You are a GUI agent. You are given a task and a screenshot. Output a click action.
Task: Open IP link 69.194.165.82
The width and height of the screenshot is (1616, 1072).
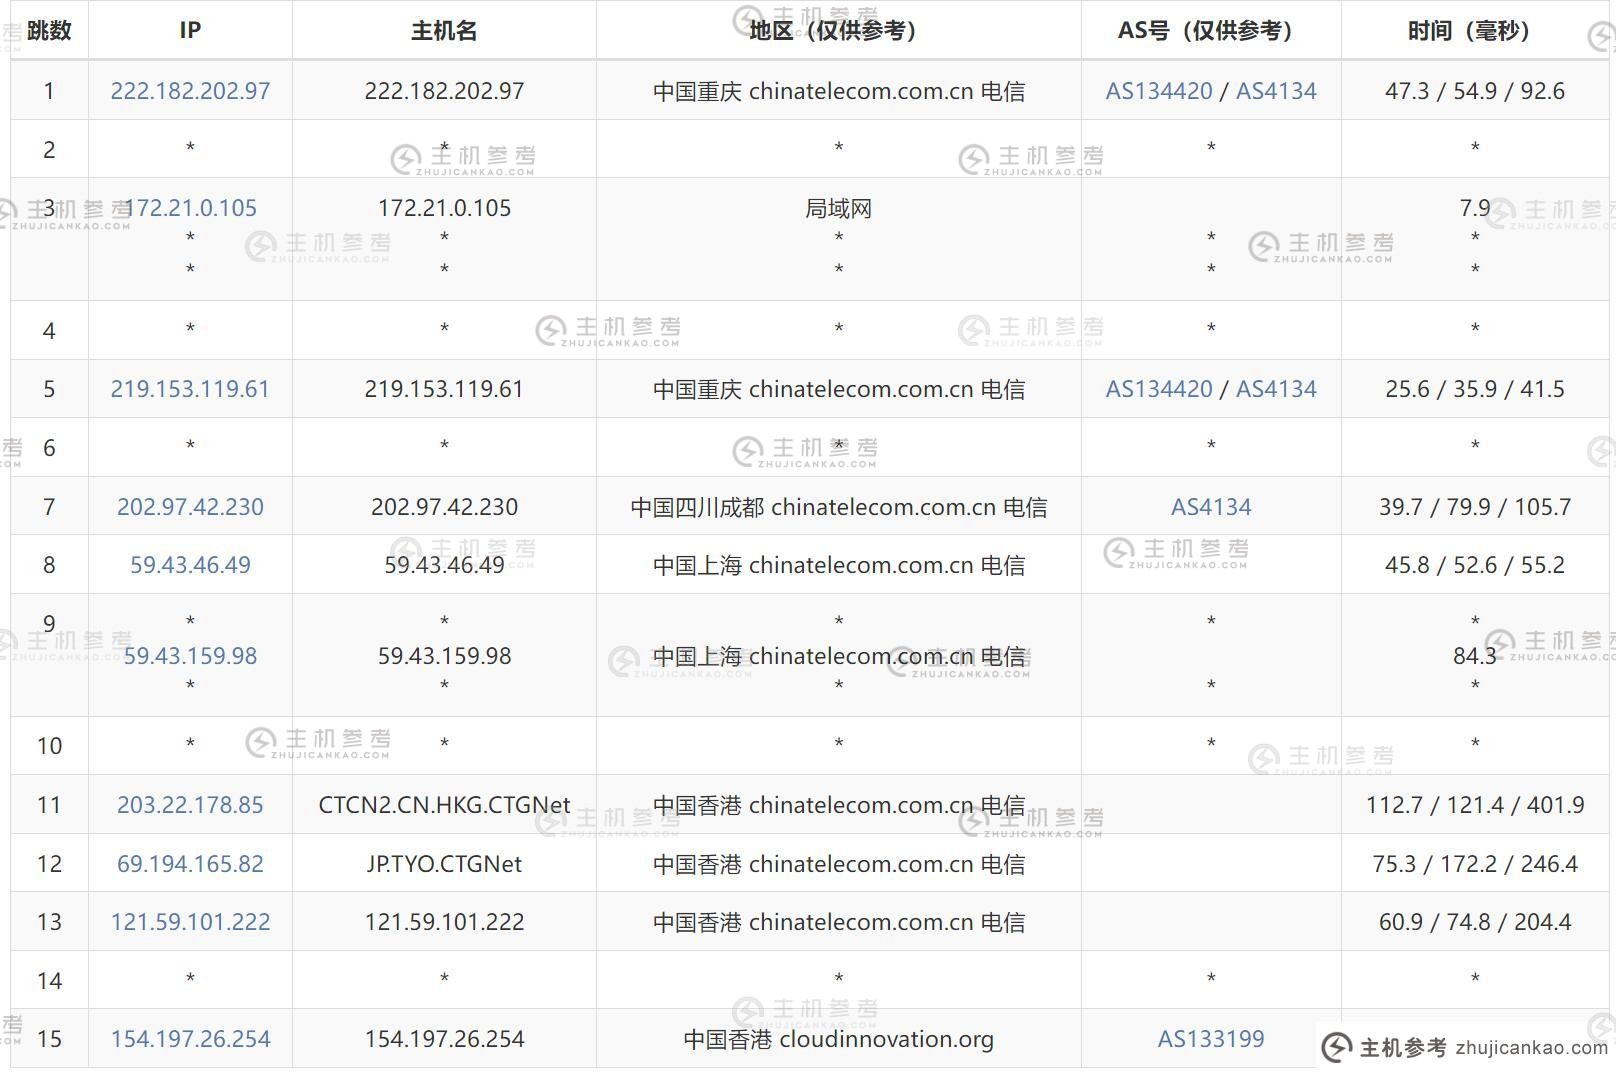pyautogui.click(x=190, y=864)
